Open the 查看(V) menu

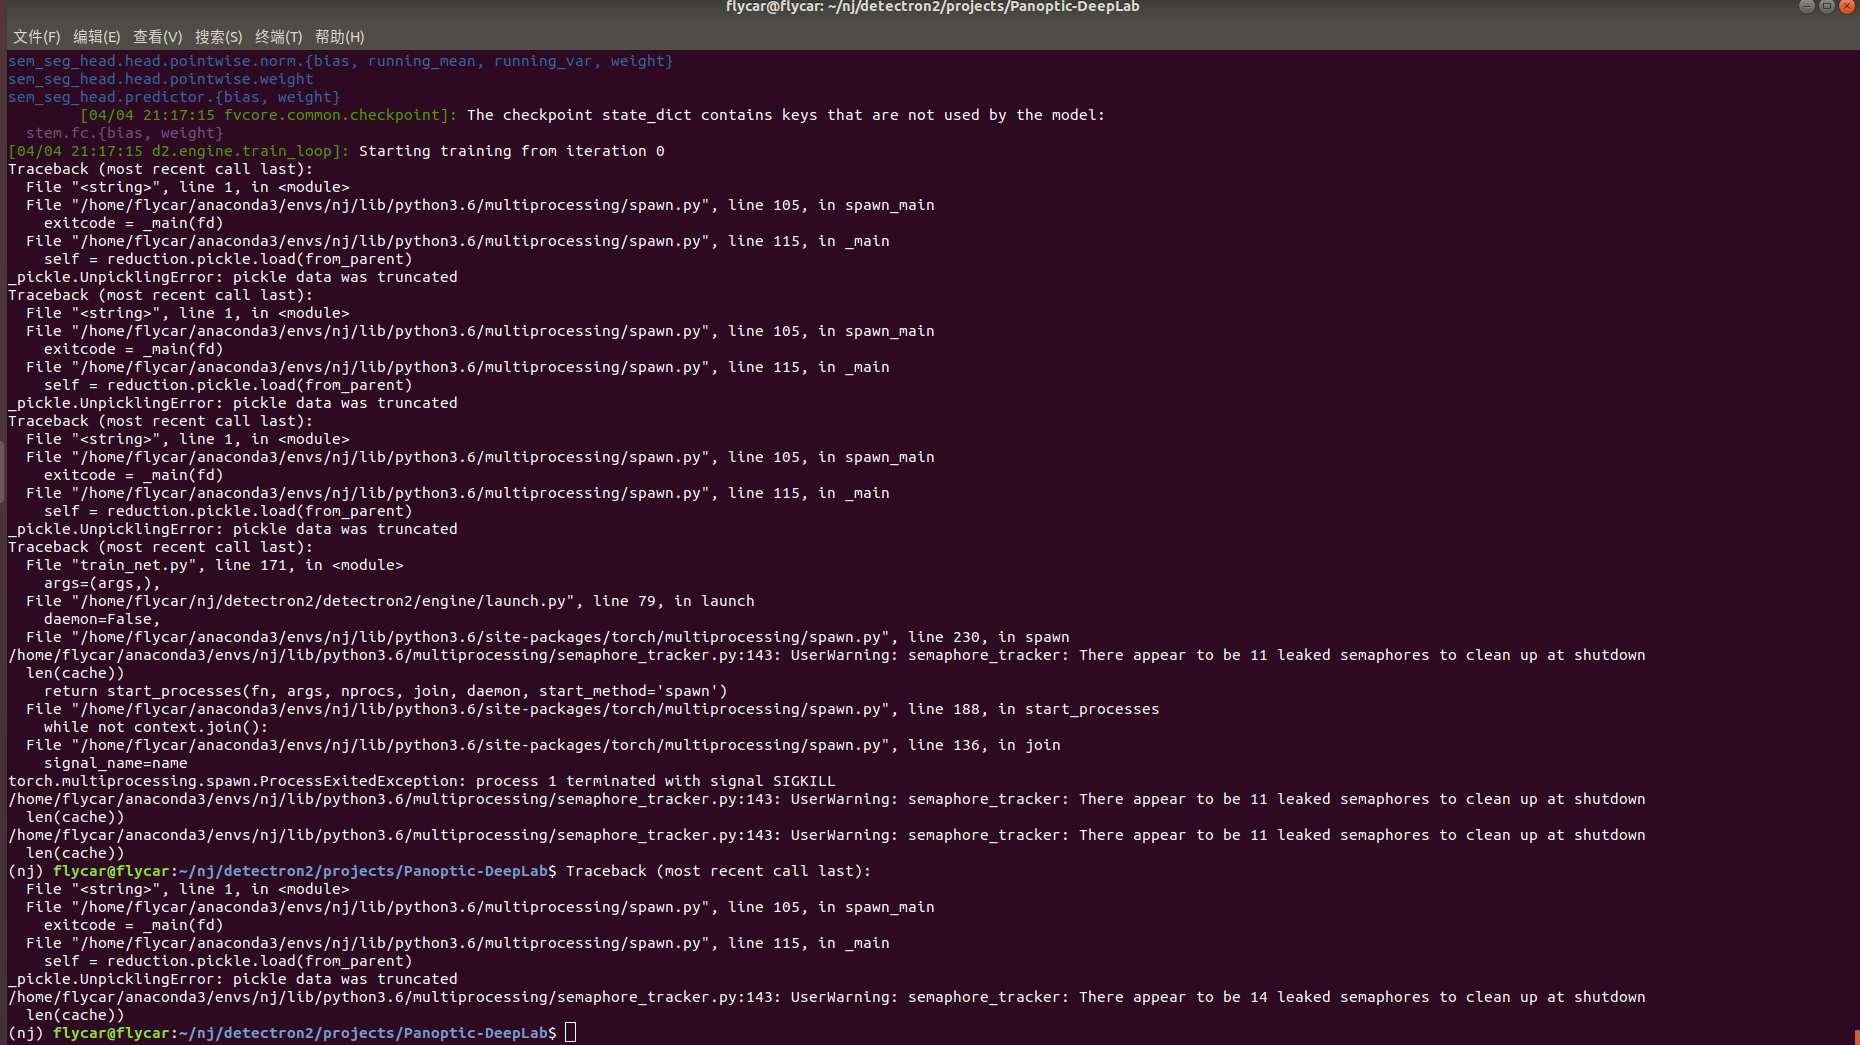[x=157, y=37]
